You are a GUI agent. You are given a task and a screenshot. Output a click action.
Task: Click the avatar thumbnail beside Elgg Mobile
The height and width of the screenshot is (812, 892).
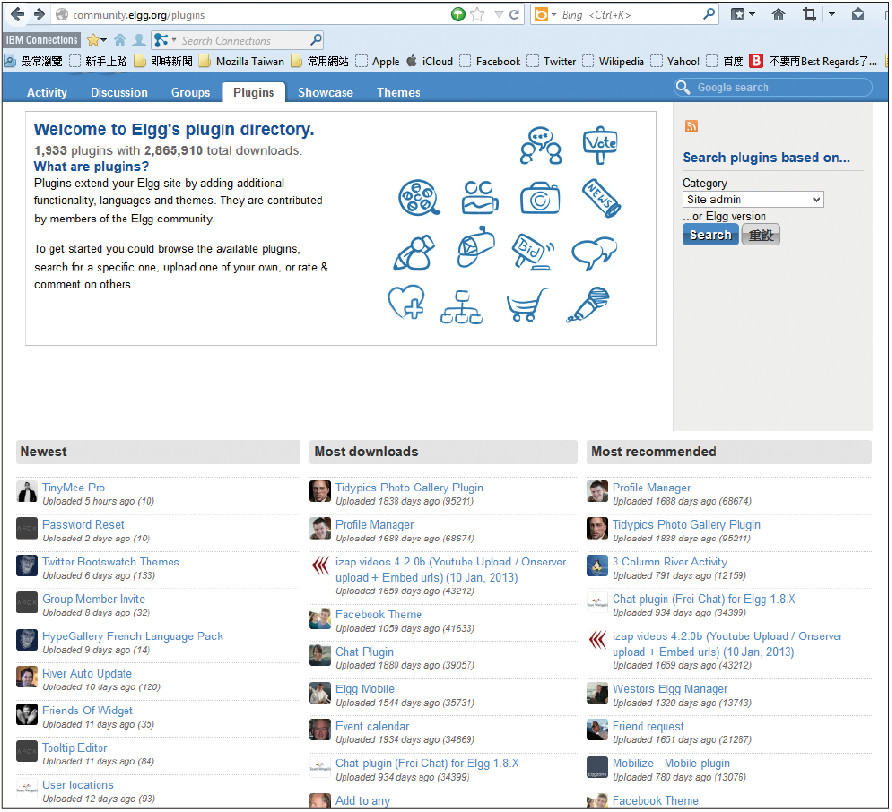[x=320, y=693]
